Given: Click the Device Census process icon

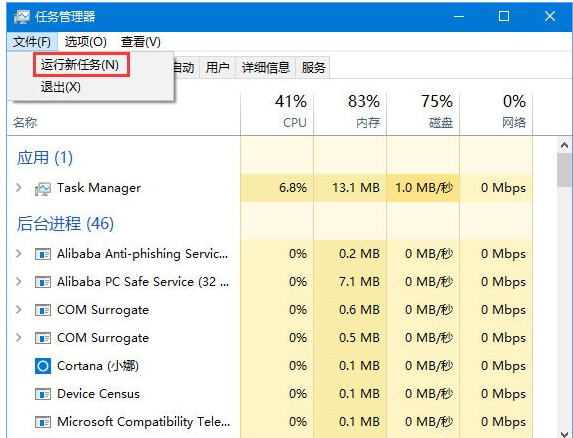Looking at the screenshot, I should point(42,394).
